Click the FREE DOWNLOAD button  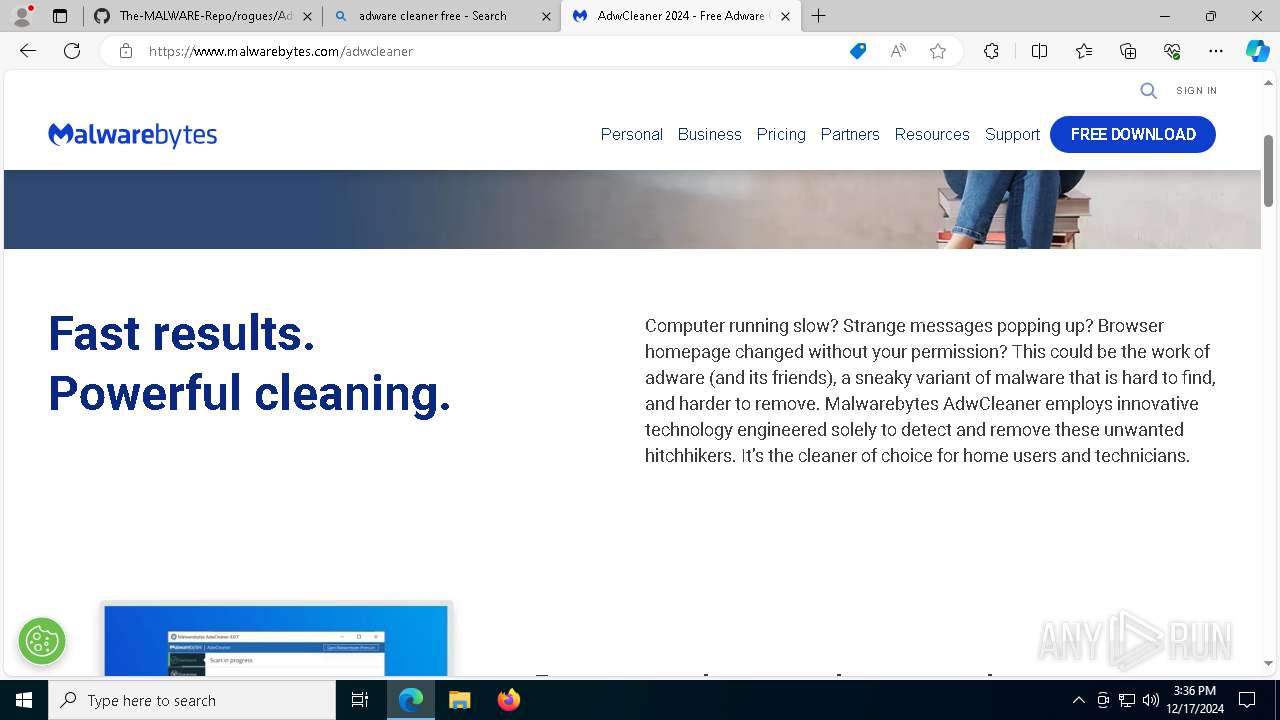[1133, 134]
